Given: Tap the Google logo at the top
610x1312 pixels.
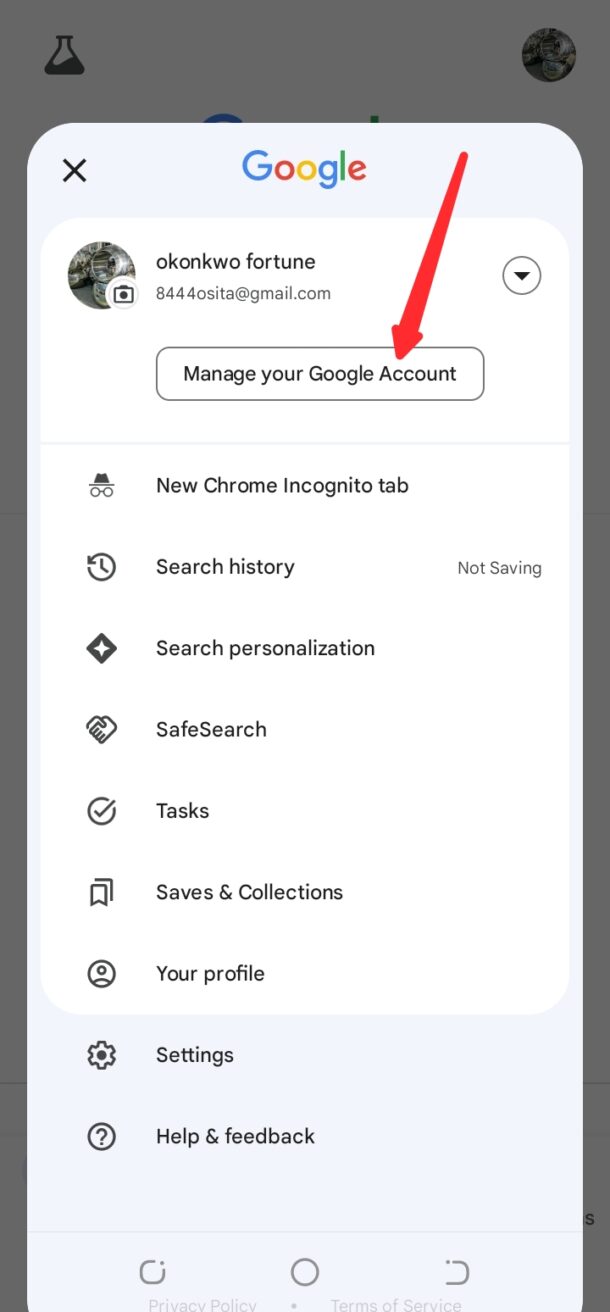Looking at the screenshot, I should click(x=304, y=169).
